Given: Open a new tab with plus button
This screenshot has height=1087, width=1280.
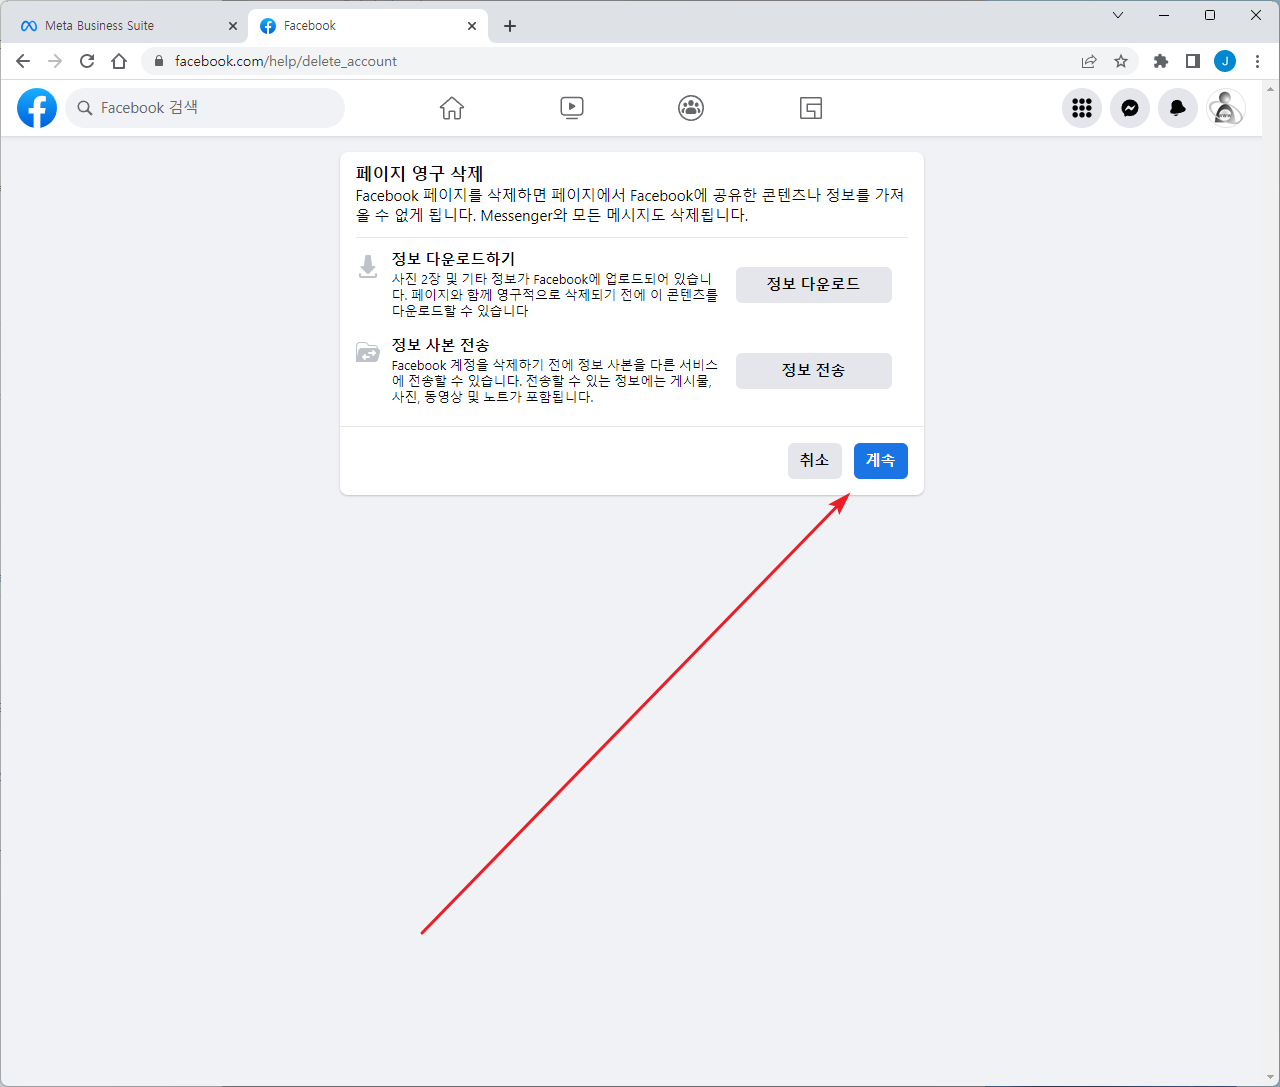Looking at the screenshot, I should pos(510,26).
